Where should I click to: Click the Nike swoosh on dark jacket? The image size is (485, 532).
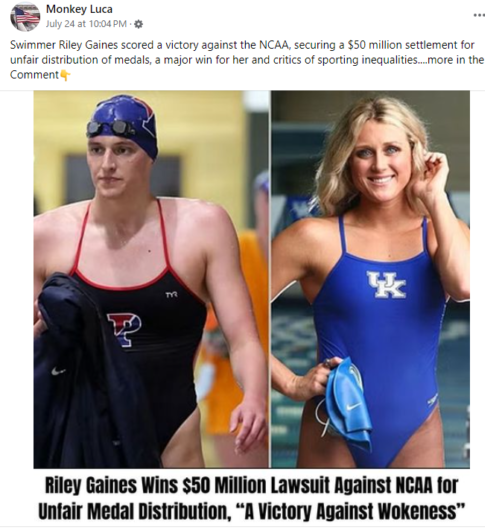point(58,371)
